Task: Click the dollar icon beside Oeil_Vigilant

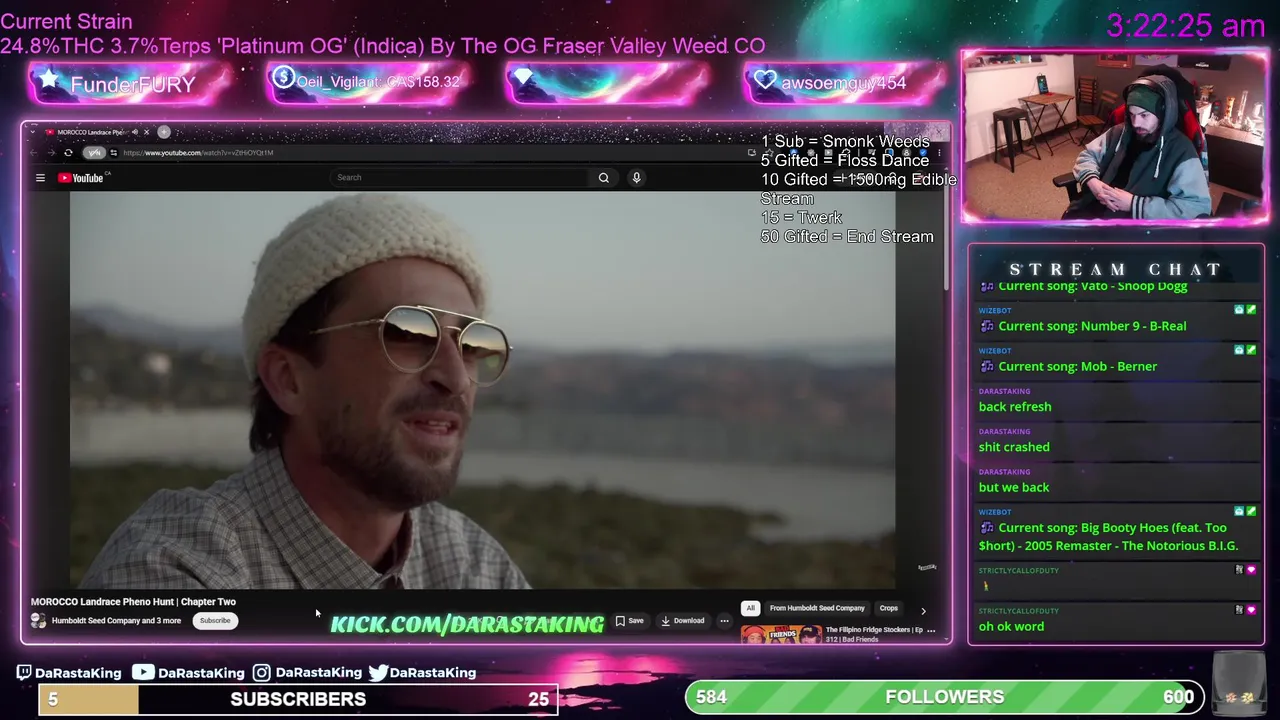Action: point(283,77)
